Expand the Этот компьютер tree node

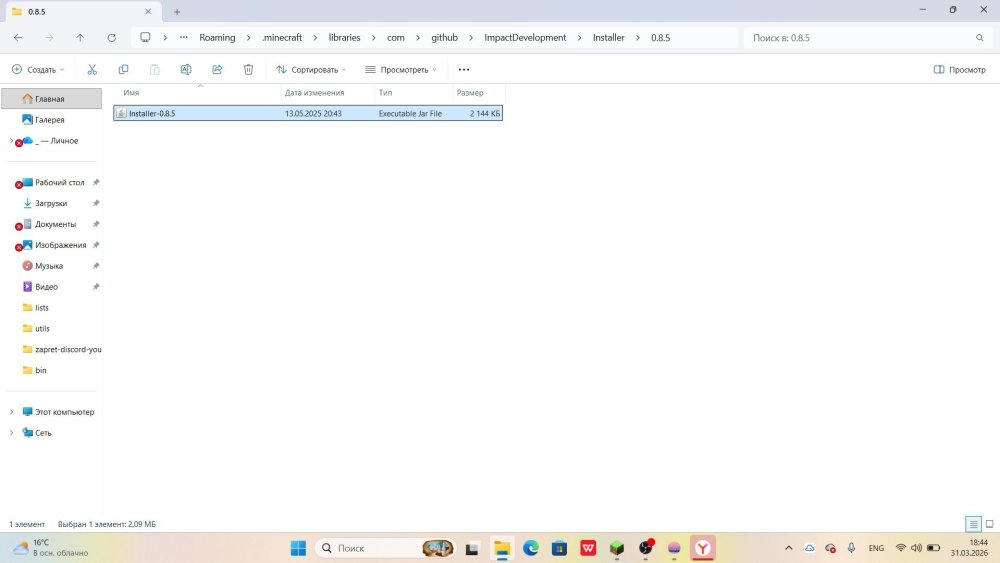(x=12, y=412)
